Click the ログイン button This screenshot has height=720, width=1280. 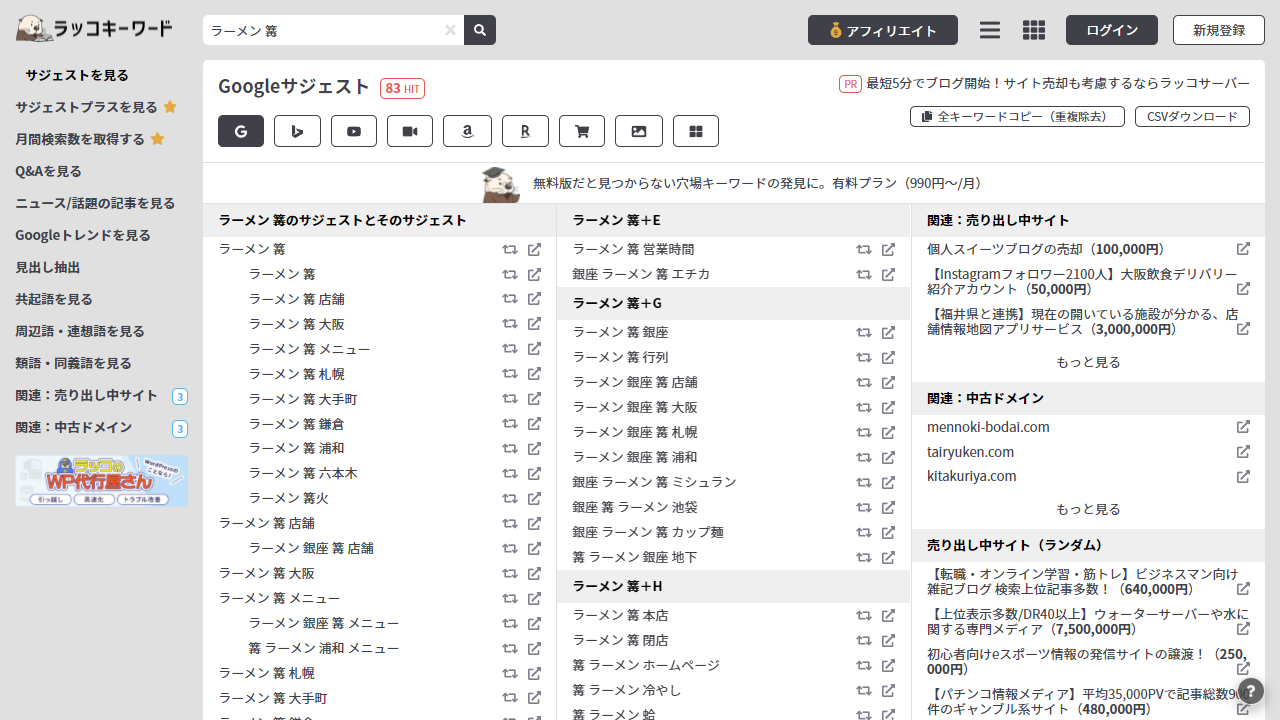(1112, 30)
